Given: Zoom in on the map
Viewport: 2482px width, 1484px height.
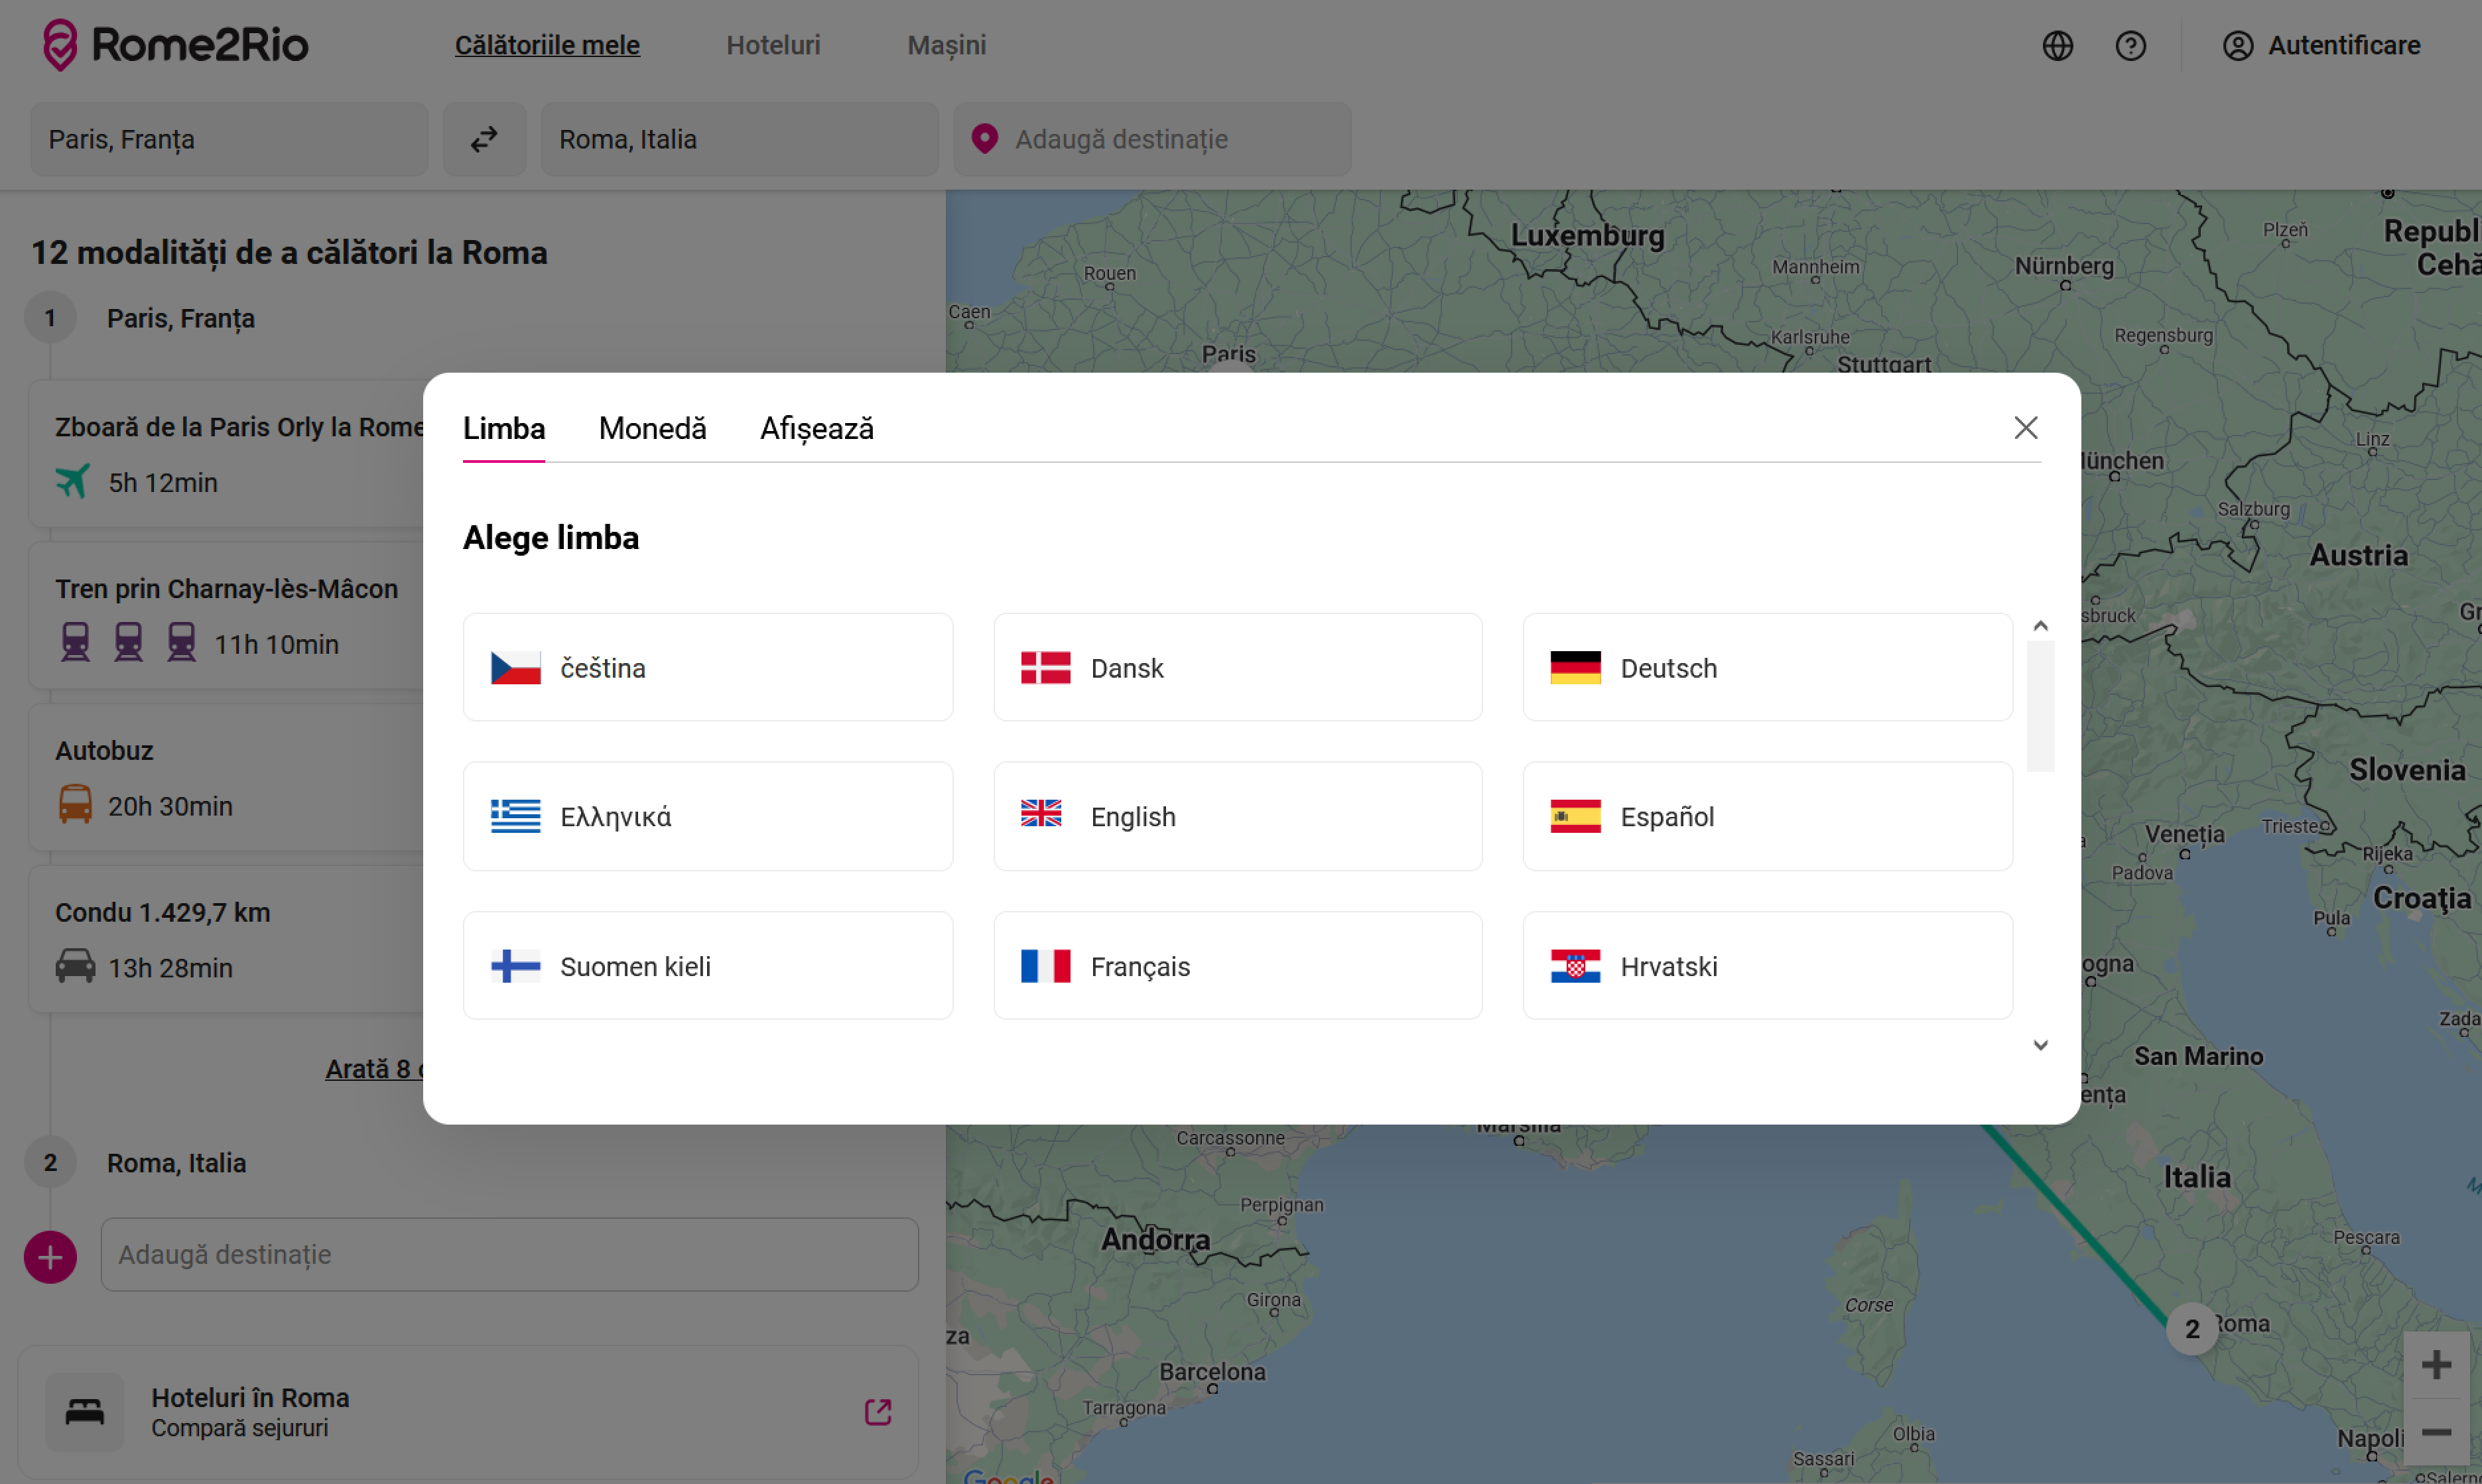Looking at the screenshot, I should click(2436, 1365).
